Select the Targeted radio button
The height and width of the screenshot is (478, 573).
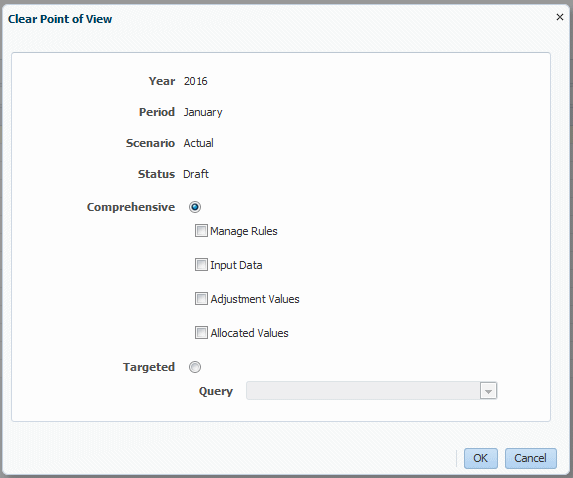coord(195,367)
